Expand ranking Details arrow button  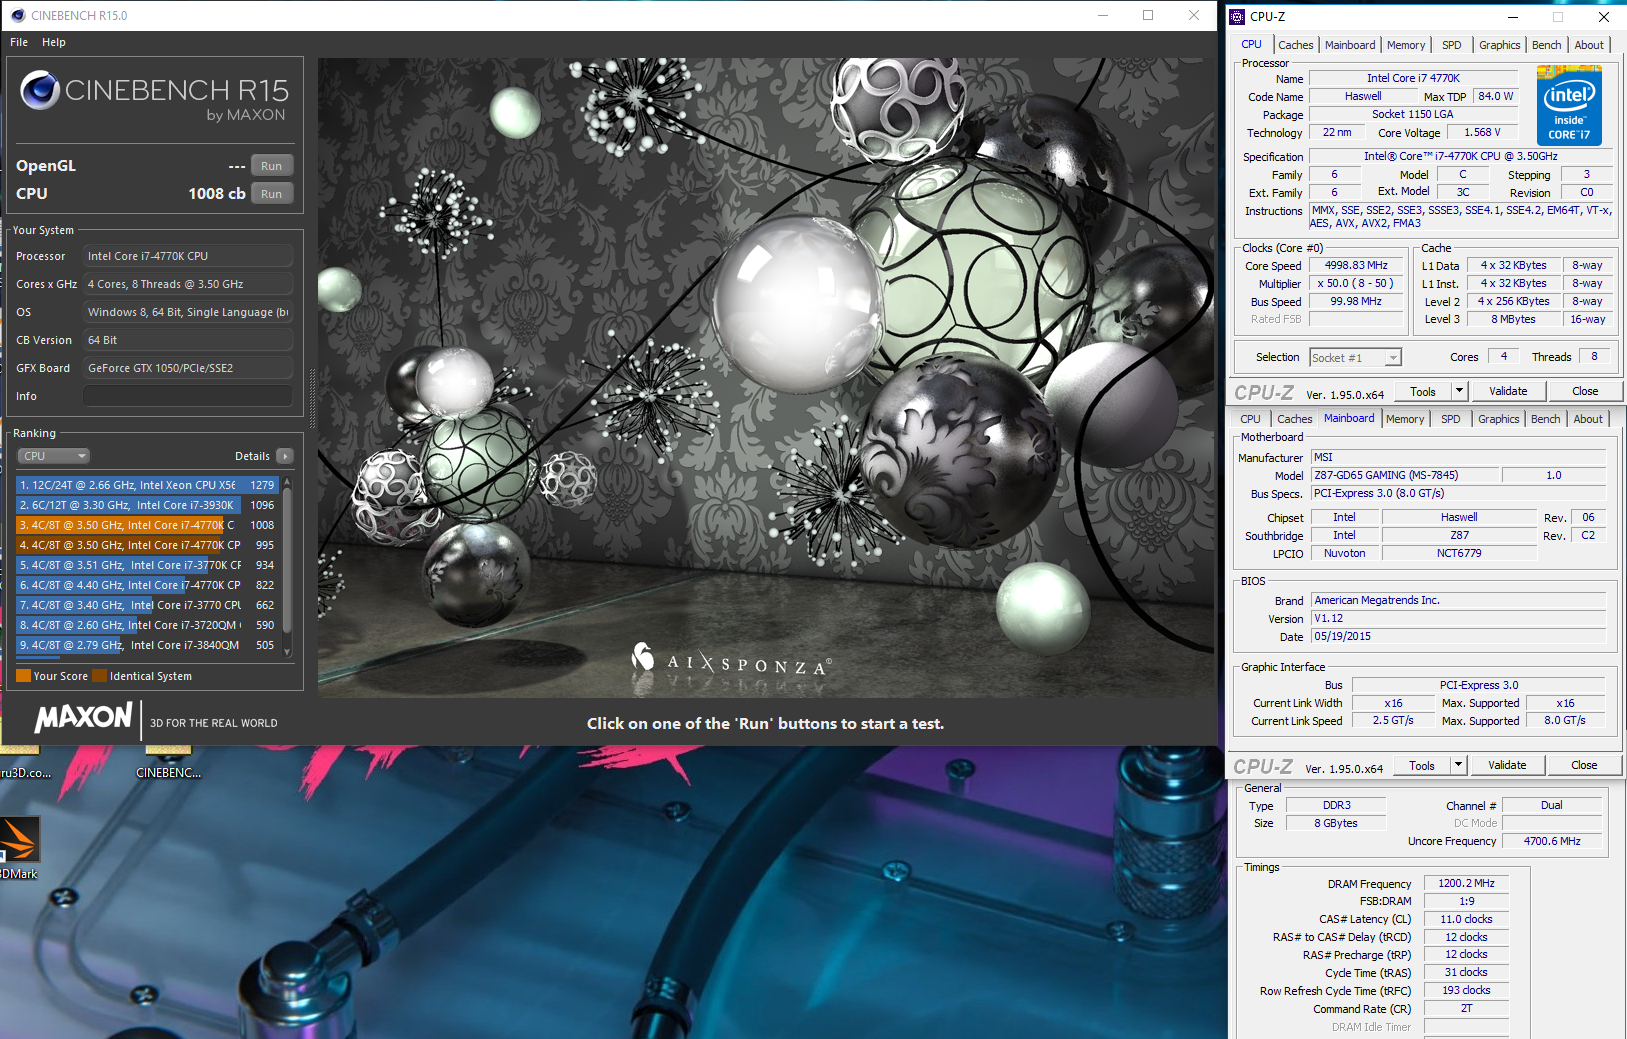pyautogui.click(x=285, y=456)
